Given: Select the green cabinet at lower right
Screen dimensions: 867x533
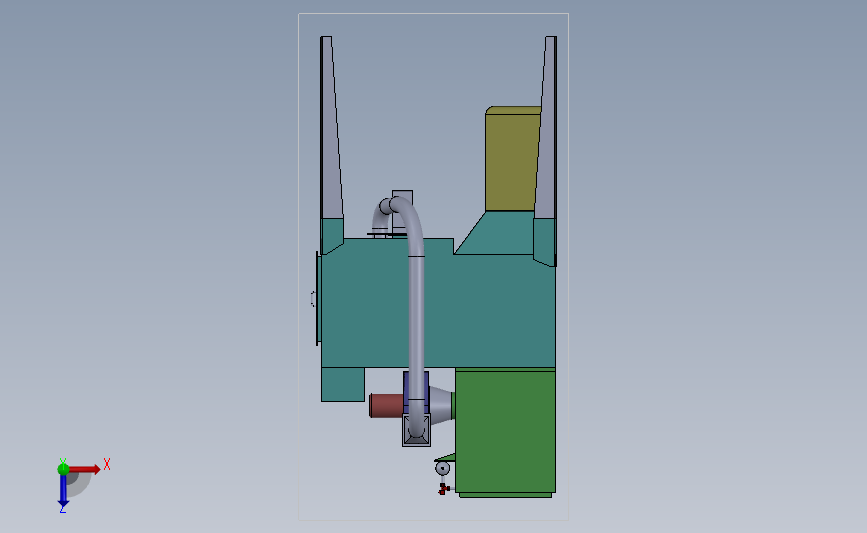Looking at the screenshot, I should coord(505,432).
